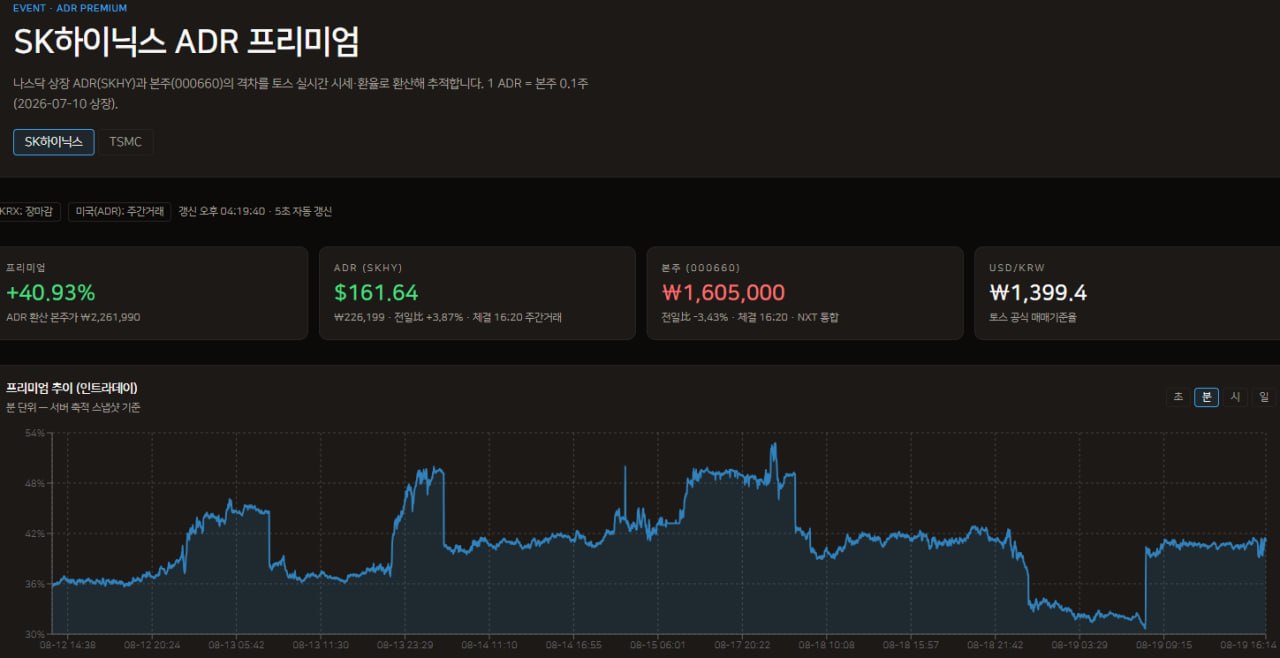Click the SK하이닉스 ADR 프리미엄 heading
The image size is (1280, 658).
pos(186,42)
